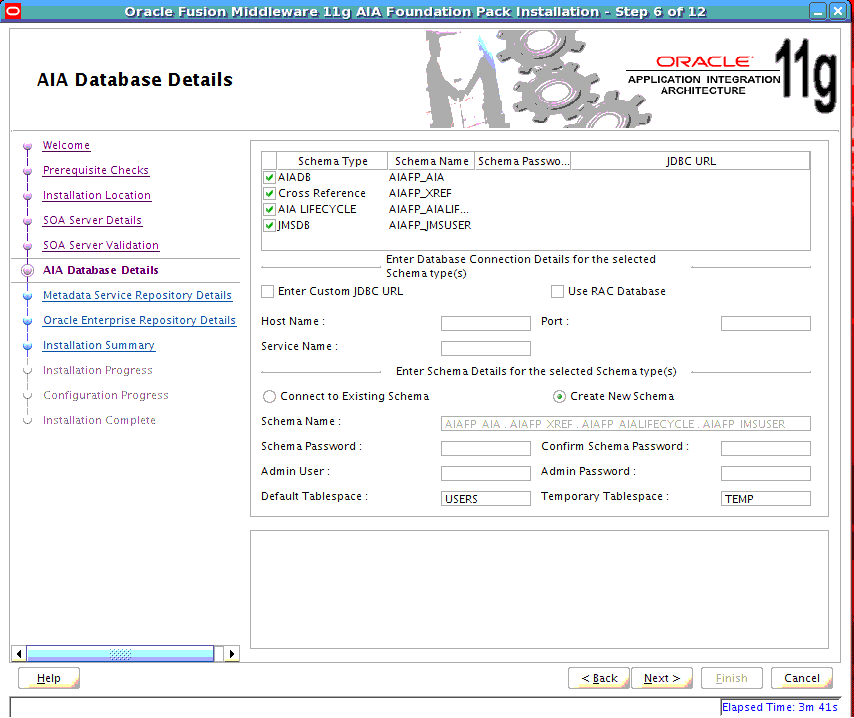This screenshot has height=718, width=854.
Task: Click the Elapsed Time status text
Action: (x=779, y=707)
